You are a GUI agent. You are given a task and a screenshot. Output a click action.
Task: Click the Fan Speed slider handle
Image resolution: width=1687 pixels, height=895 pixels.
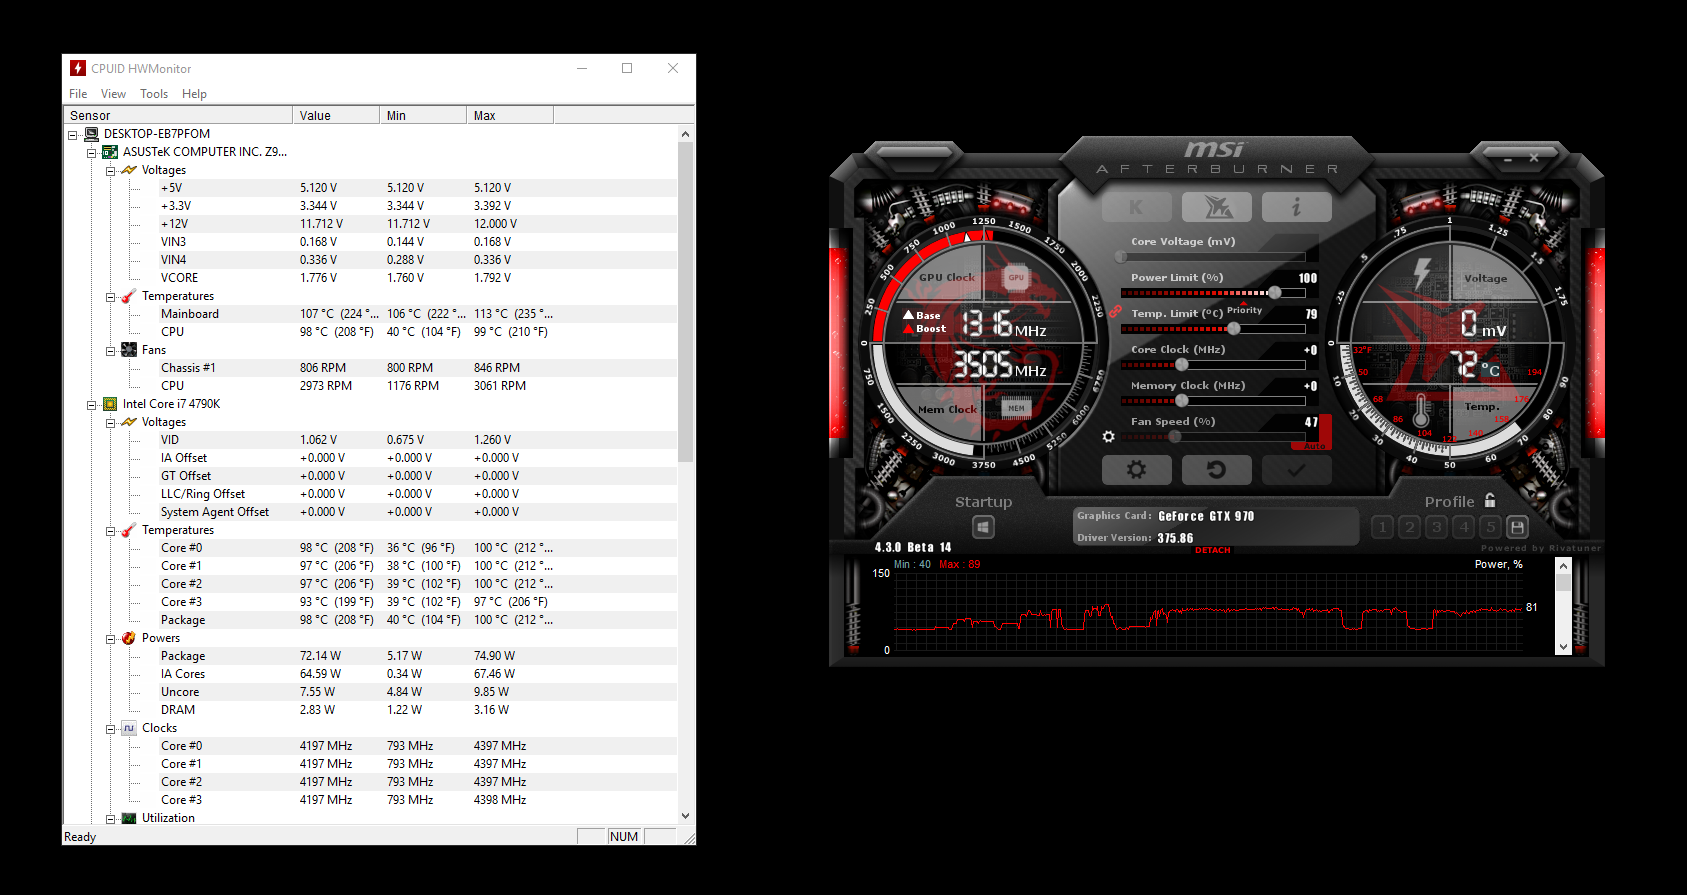[x=1175, y=437]
